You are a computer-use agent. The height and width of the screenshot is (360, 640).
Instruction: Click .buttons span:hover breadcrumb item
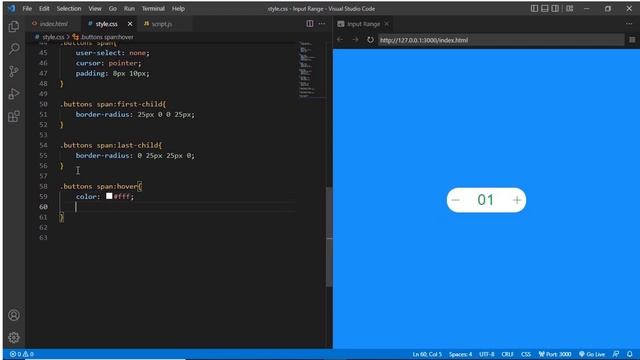point(103,37)
